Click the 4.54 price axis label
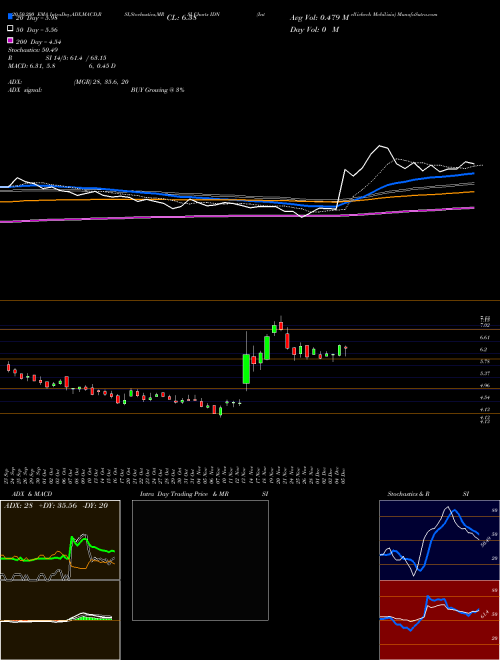This screenshot has height=660, width=500. pyautogui.click(x=485, y=397)
